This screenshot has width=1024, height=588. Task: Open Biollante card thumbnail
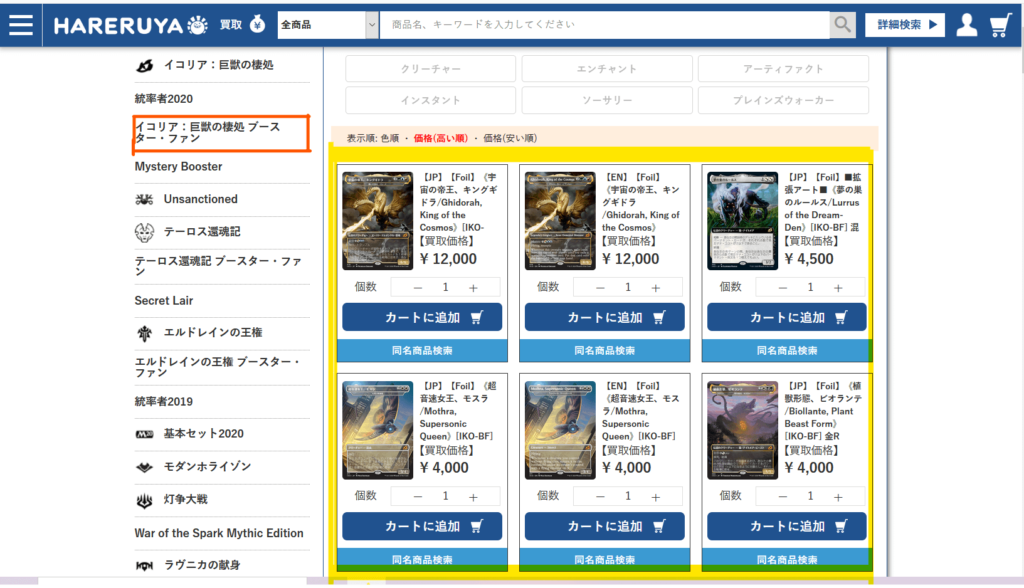(x=743, y=430)
